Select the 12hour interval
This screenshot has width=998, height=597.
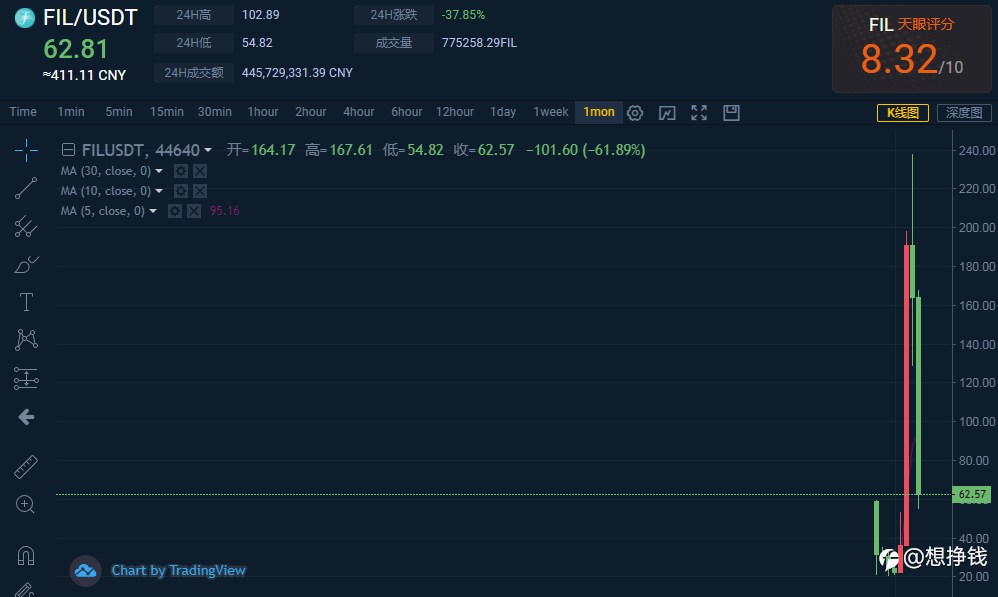tap(455, 112)
